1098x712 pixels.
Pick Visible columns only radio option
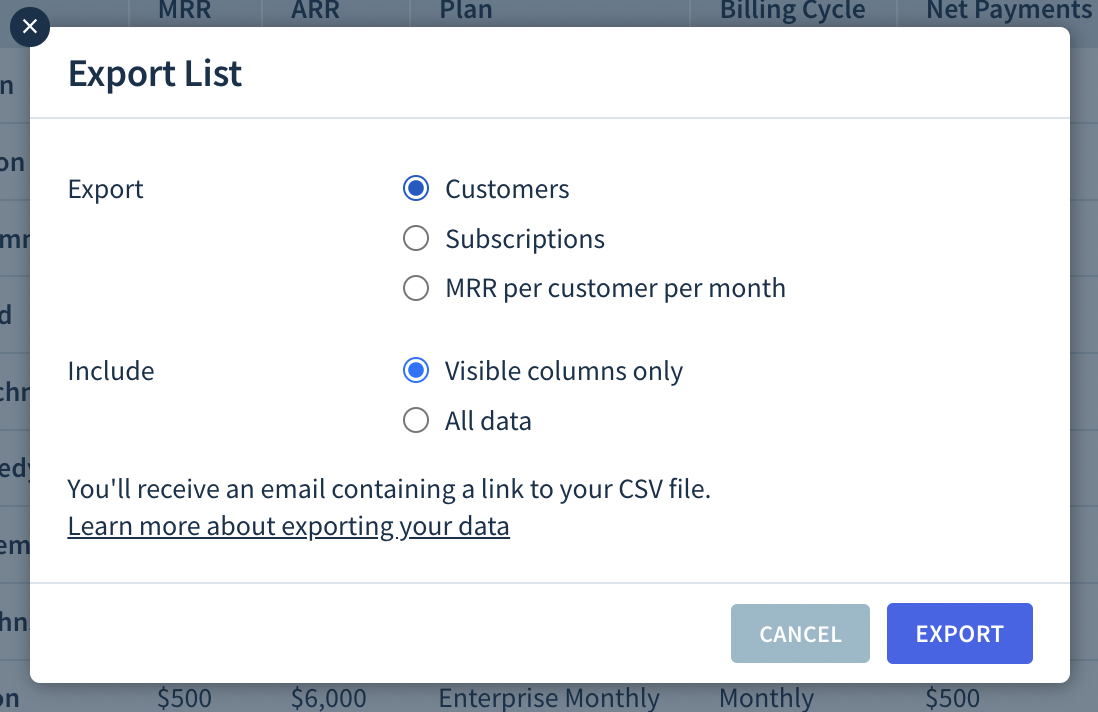click(416, 370)
